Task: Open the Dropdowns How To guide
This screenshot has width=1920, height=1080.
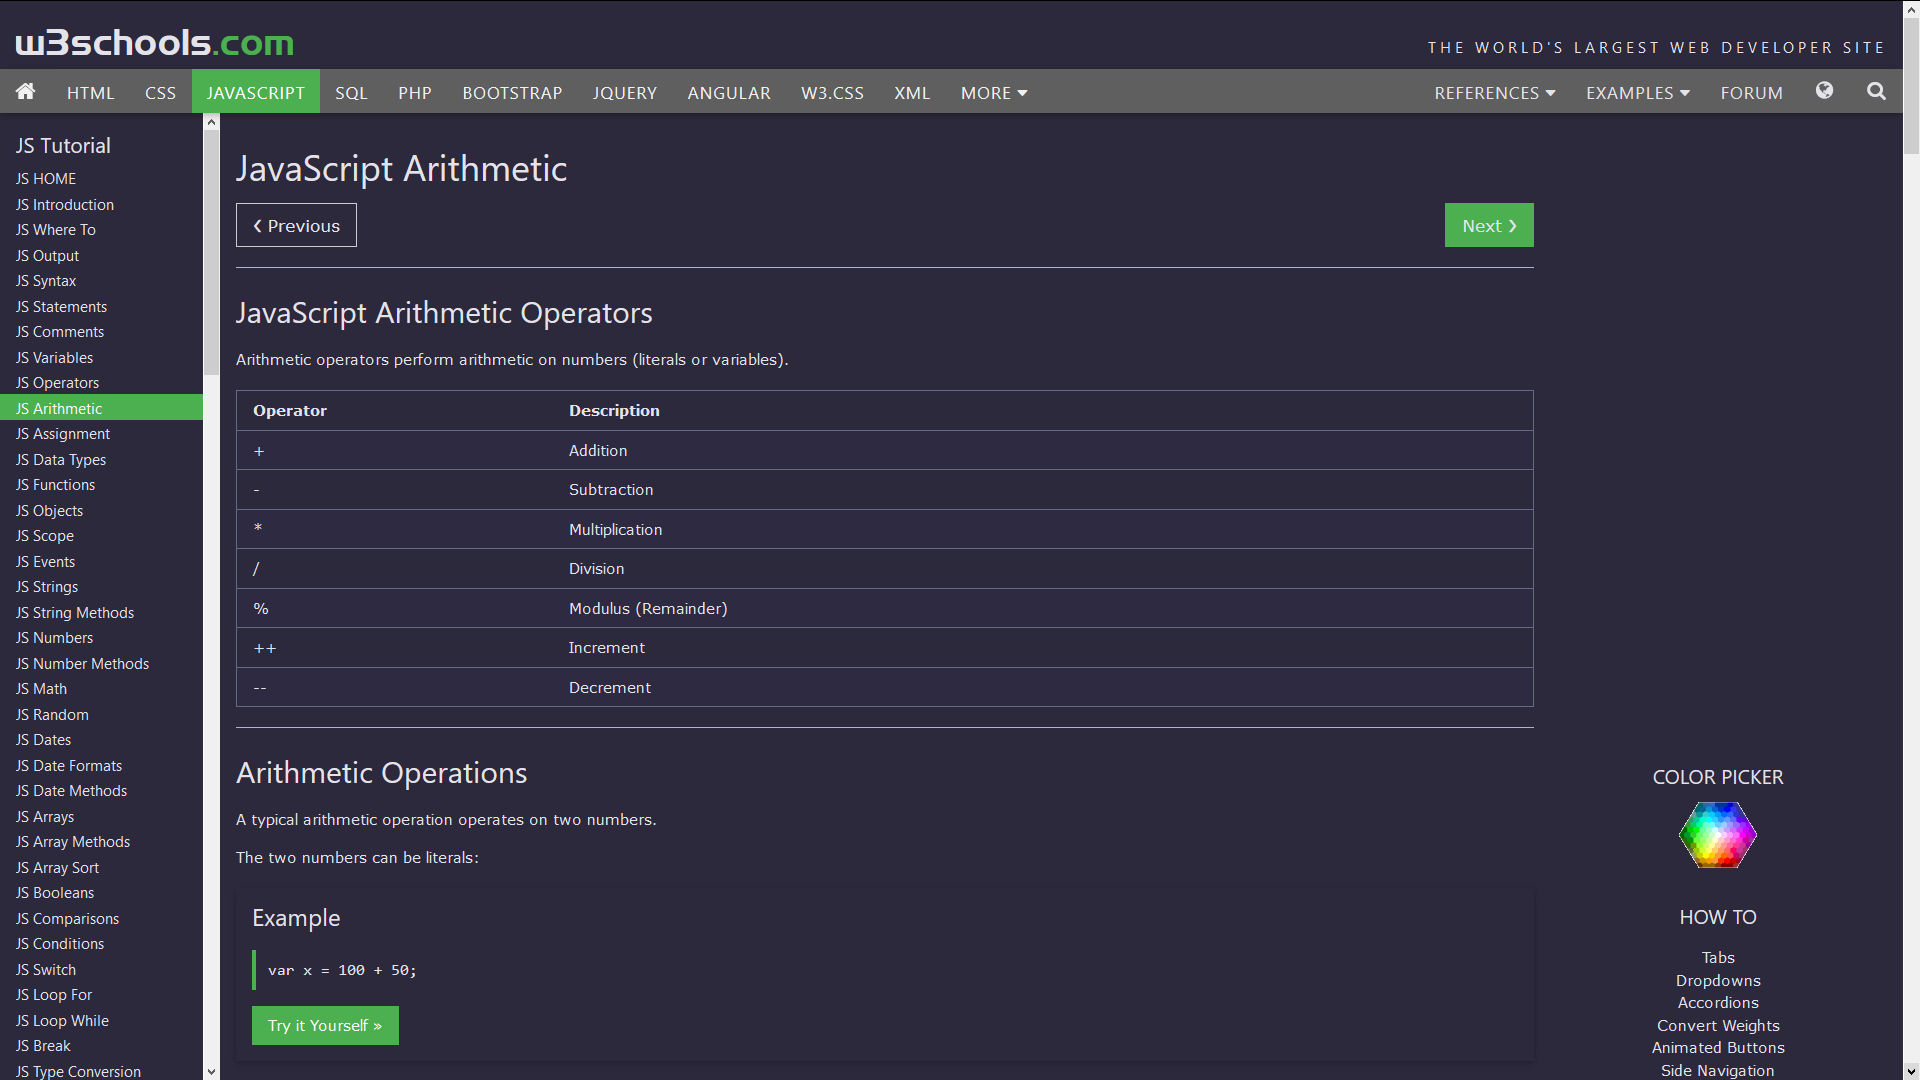Action: point(1717,980)
